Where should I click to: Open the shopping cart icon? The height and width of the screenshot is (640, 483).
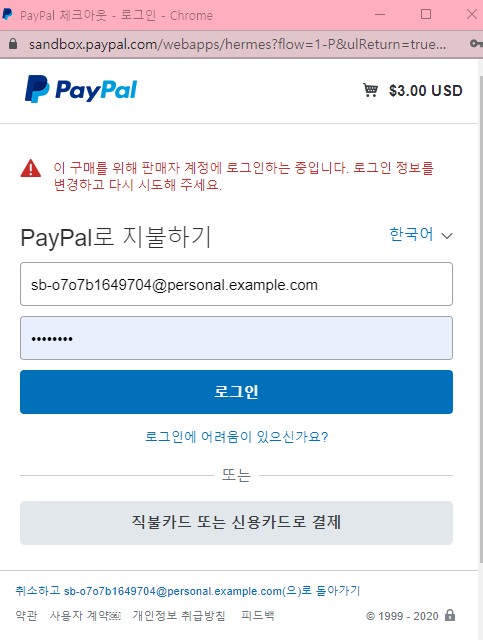click(x=370, y=90)
